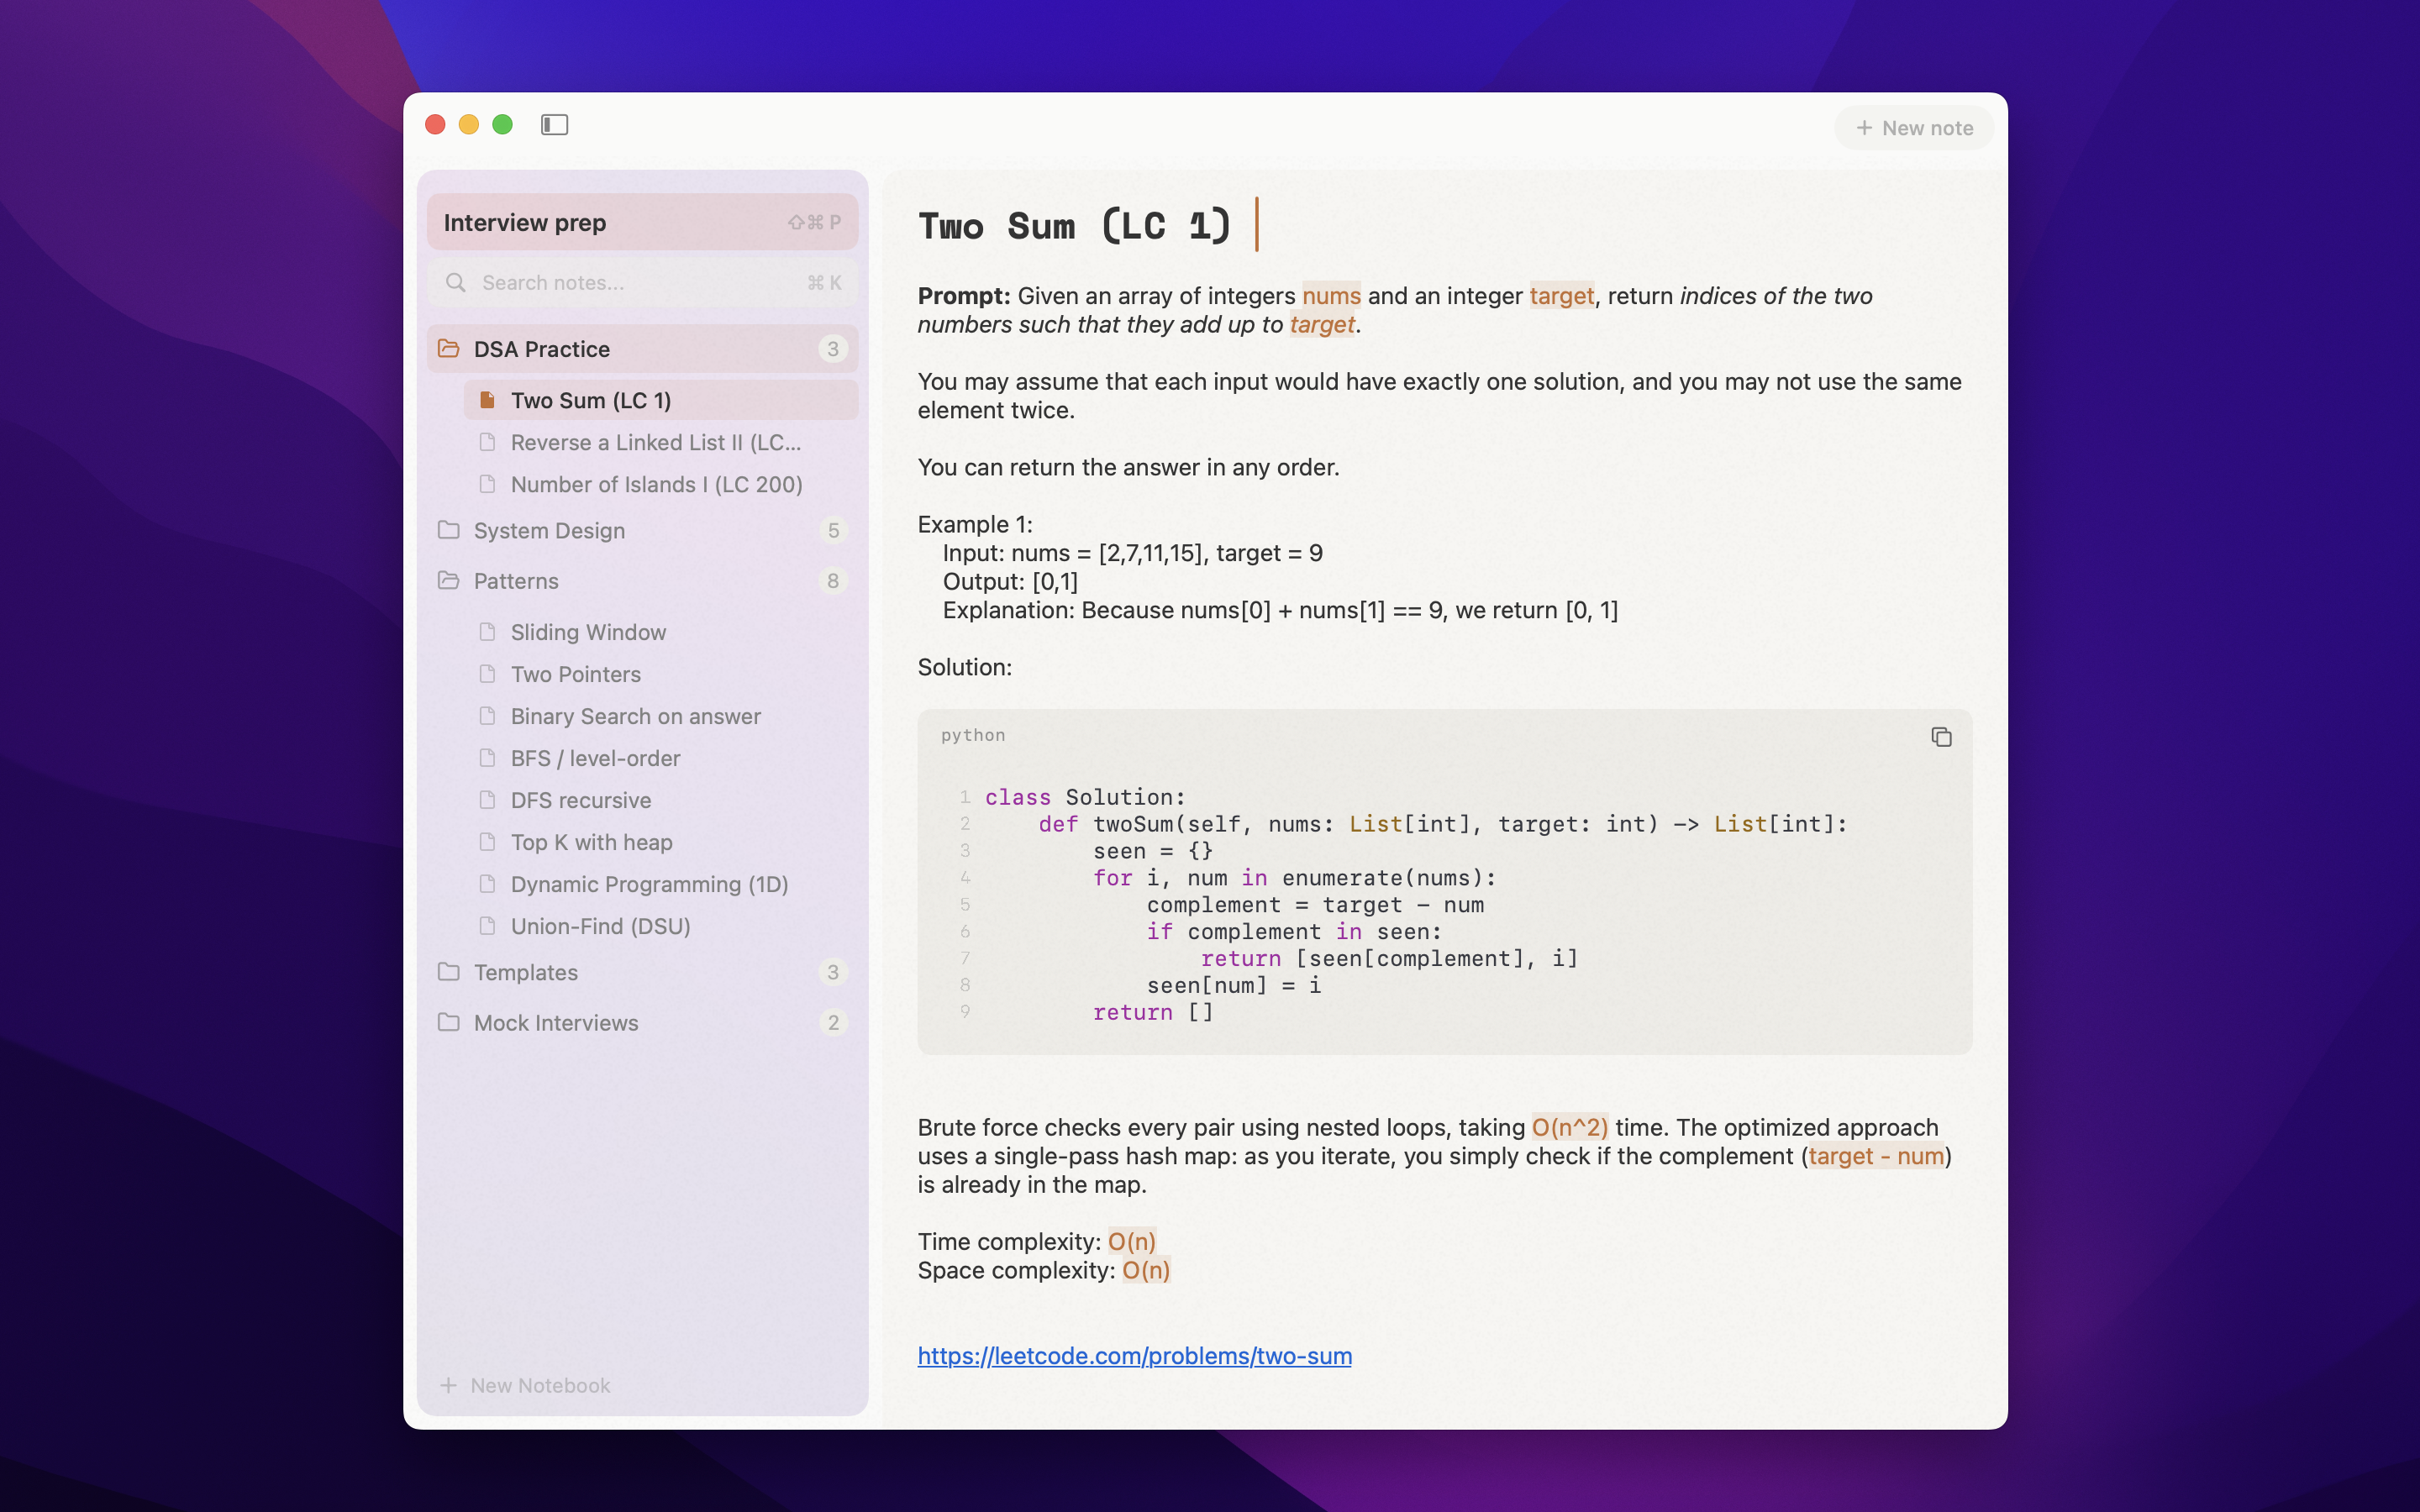Viewport: 2420px width, 1512px height.
Task: Click the python language label
Action: pyautogui.click(x=973, y=735)
